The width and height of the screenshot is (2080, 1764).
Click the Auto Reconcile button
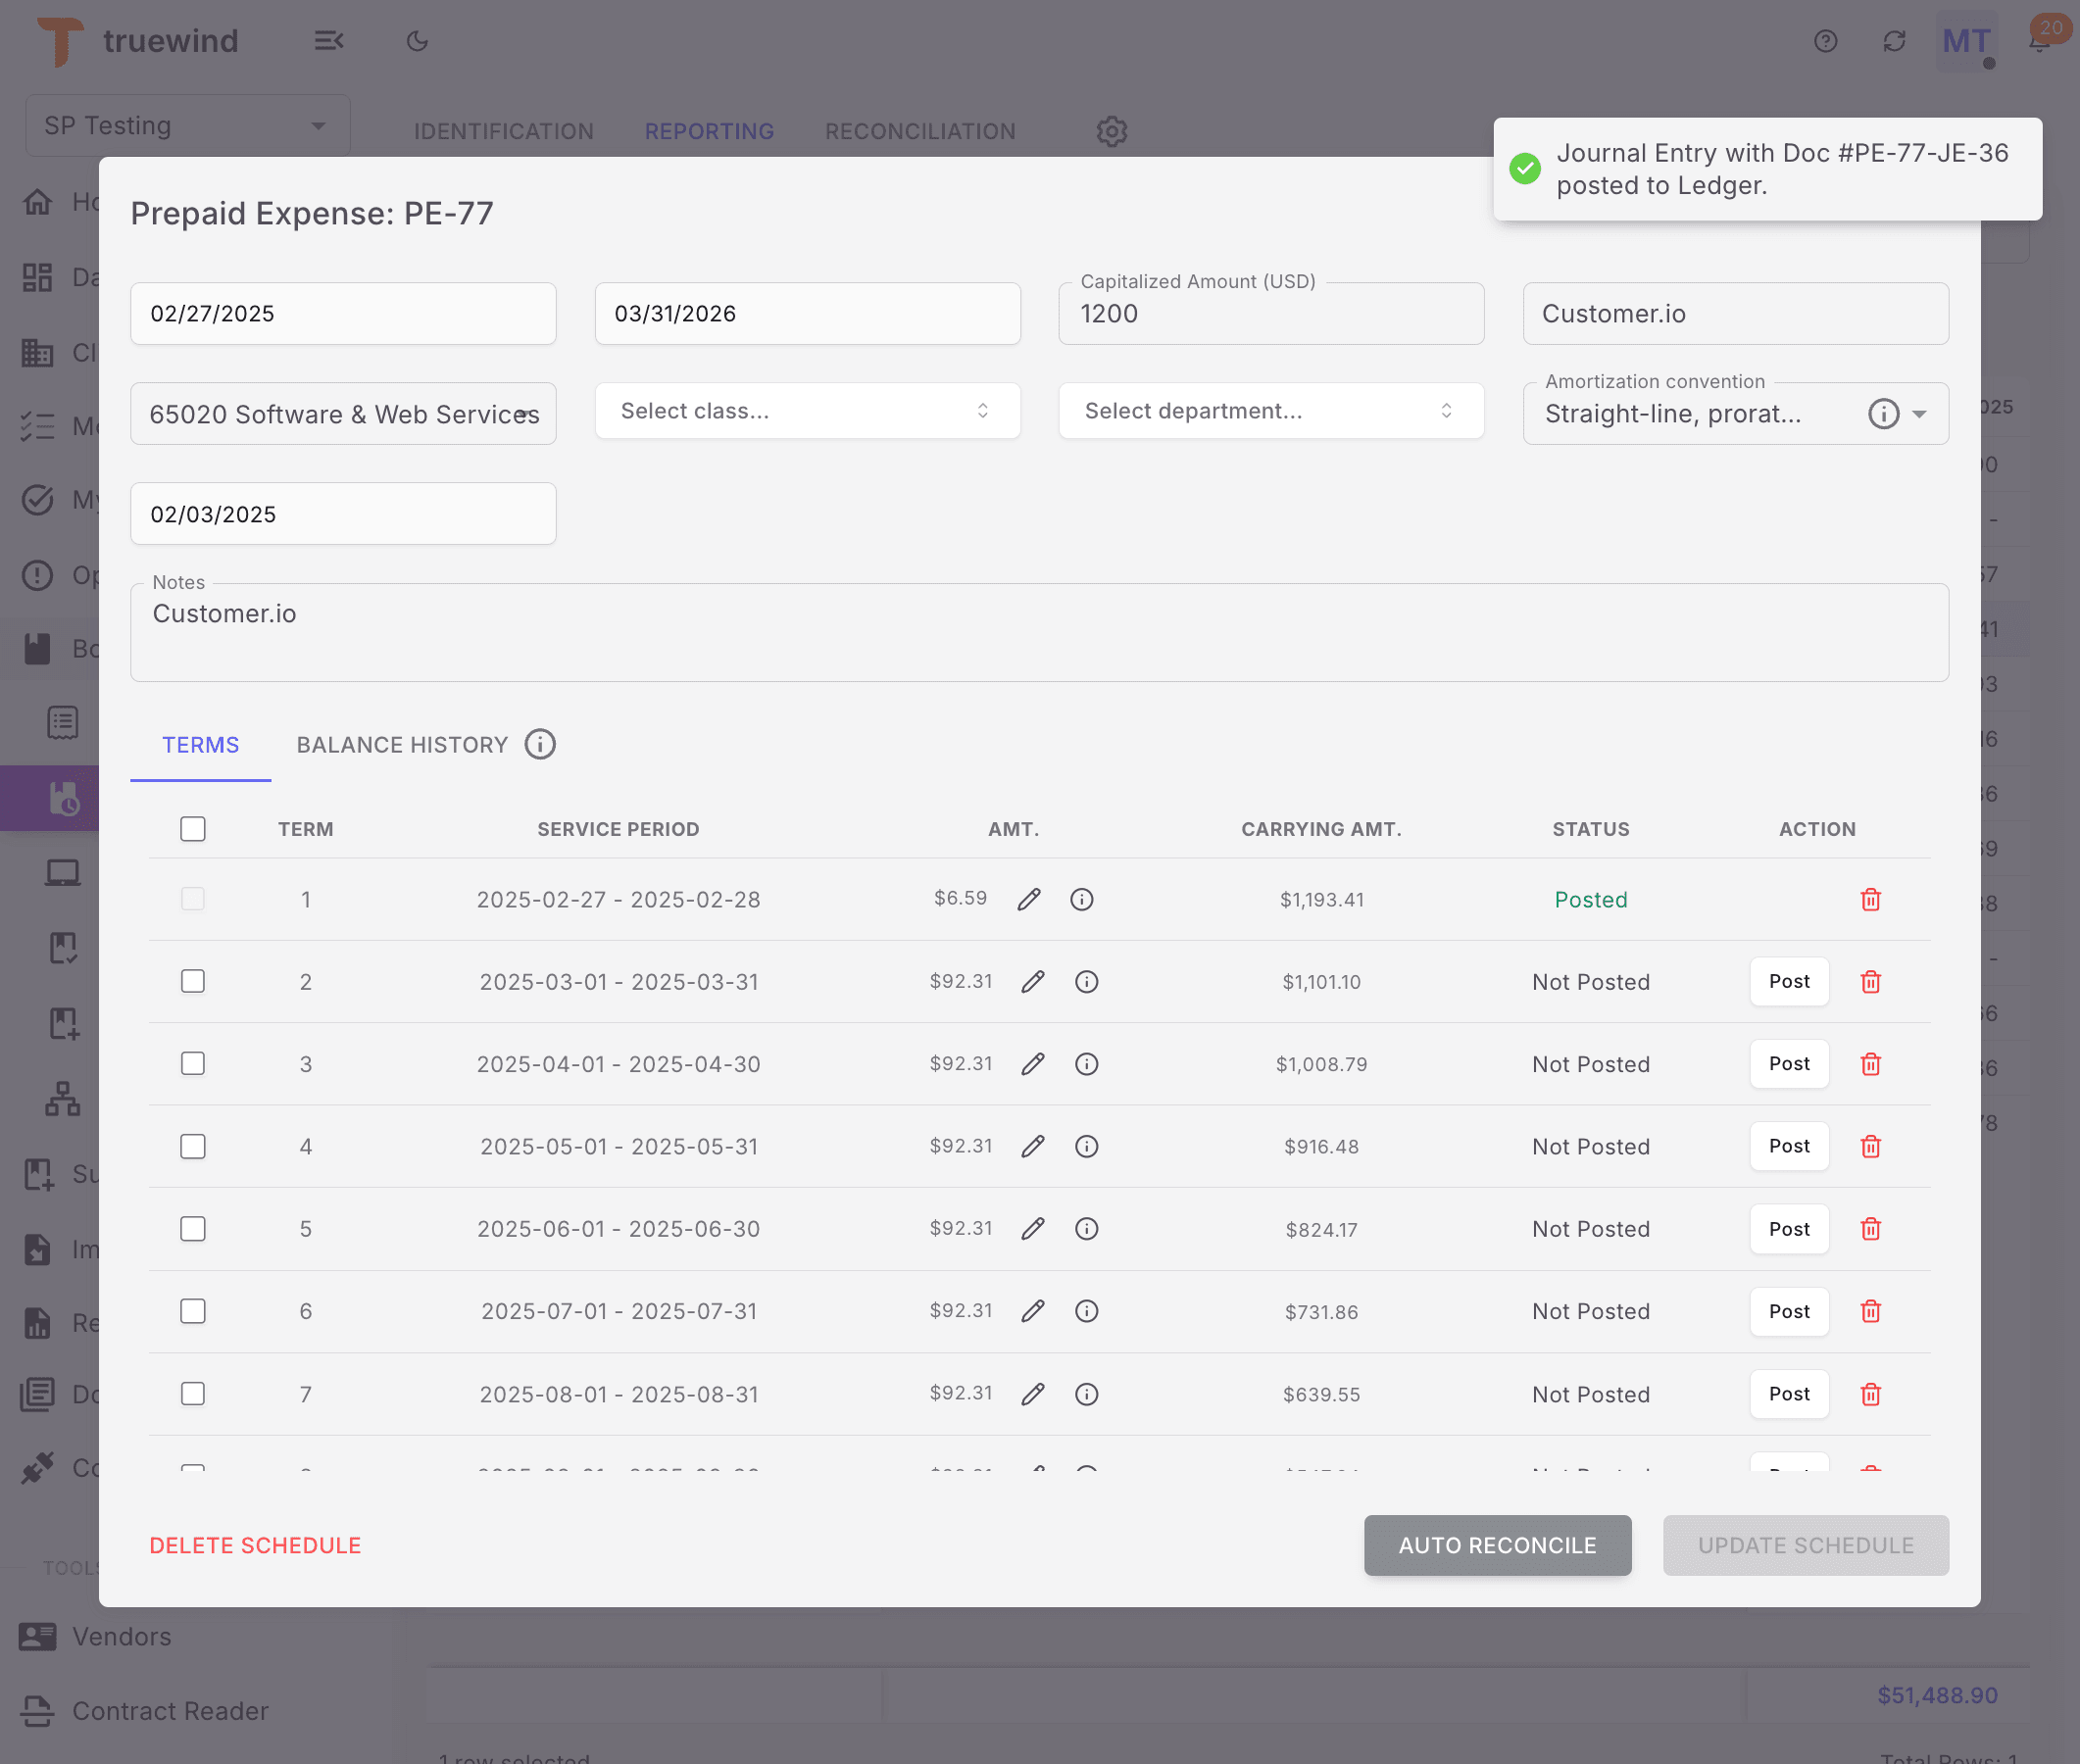click(1496, 1545)
